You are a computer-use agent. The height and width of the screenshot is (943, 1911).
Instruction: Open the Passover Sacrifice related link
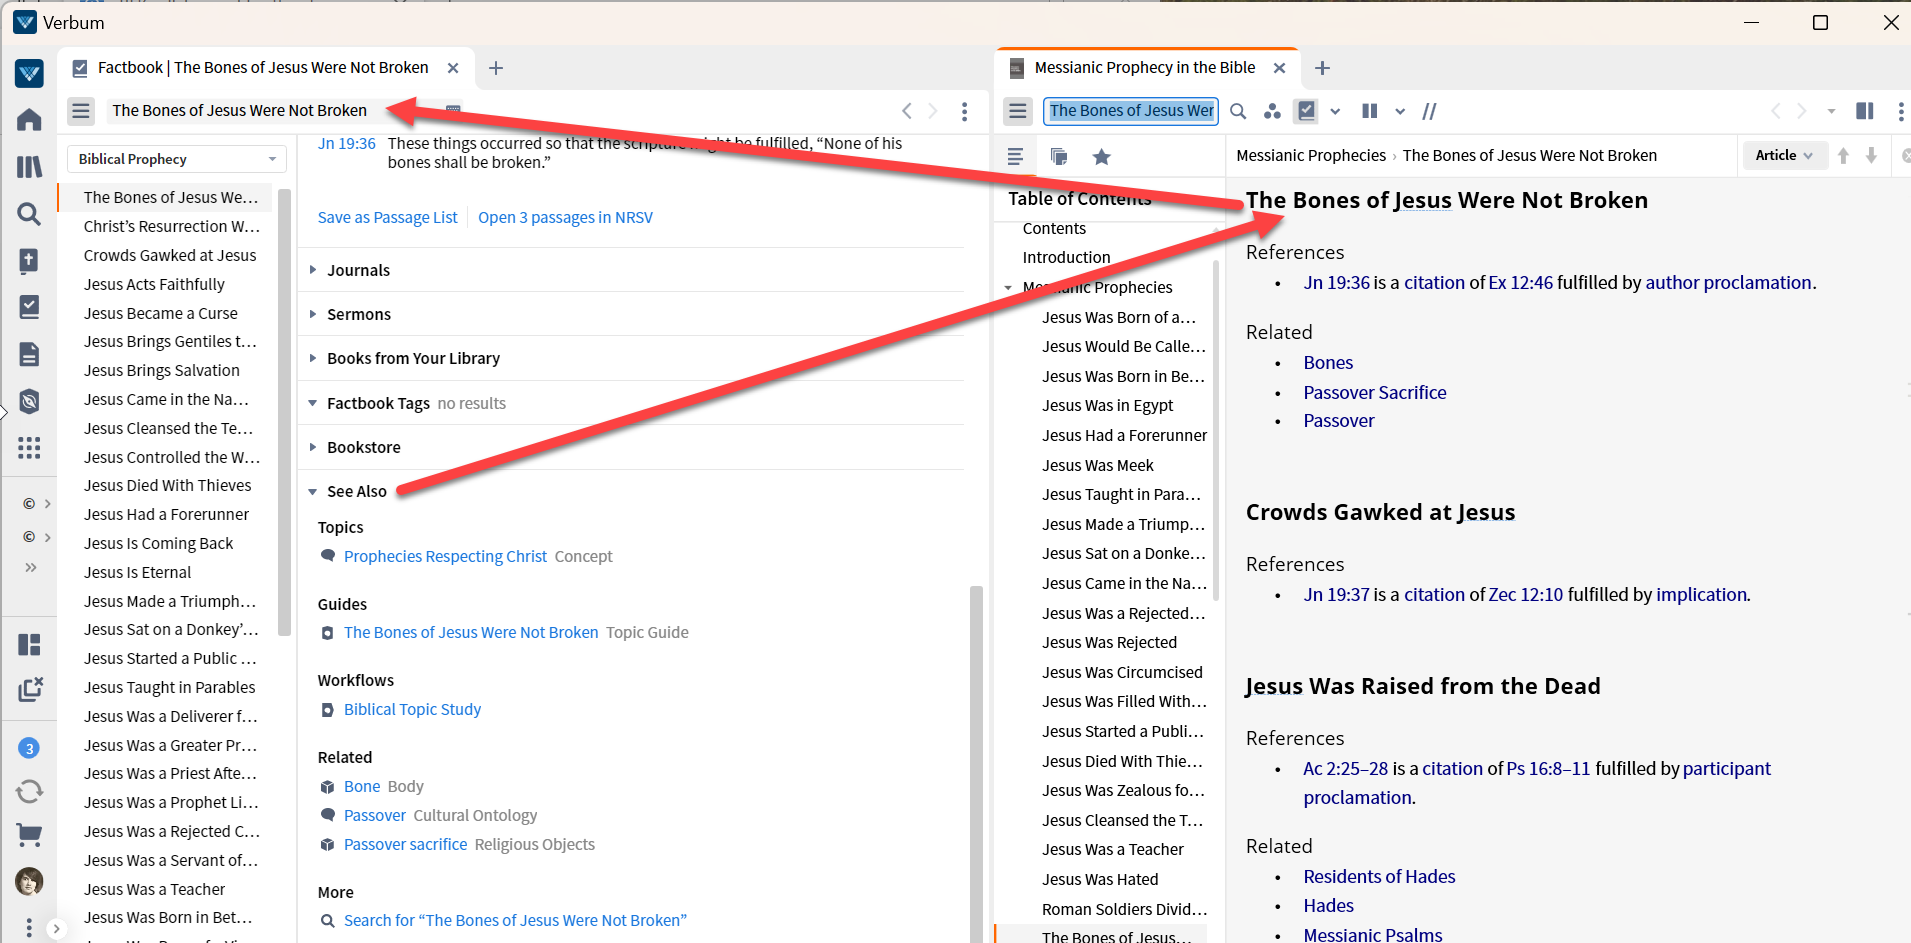pyautogui.click(x=1374, y=392)
